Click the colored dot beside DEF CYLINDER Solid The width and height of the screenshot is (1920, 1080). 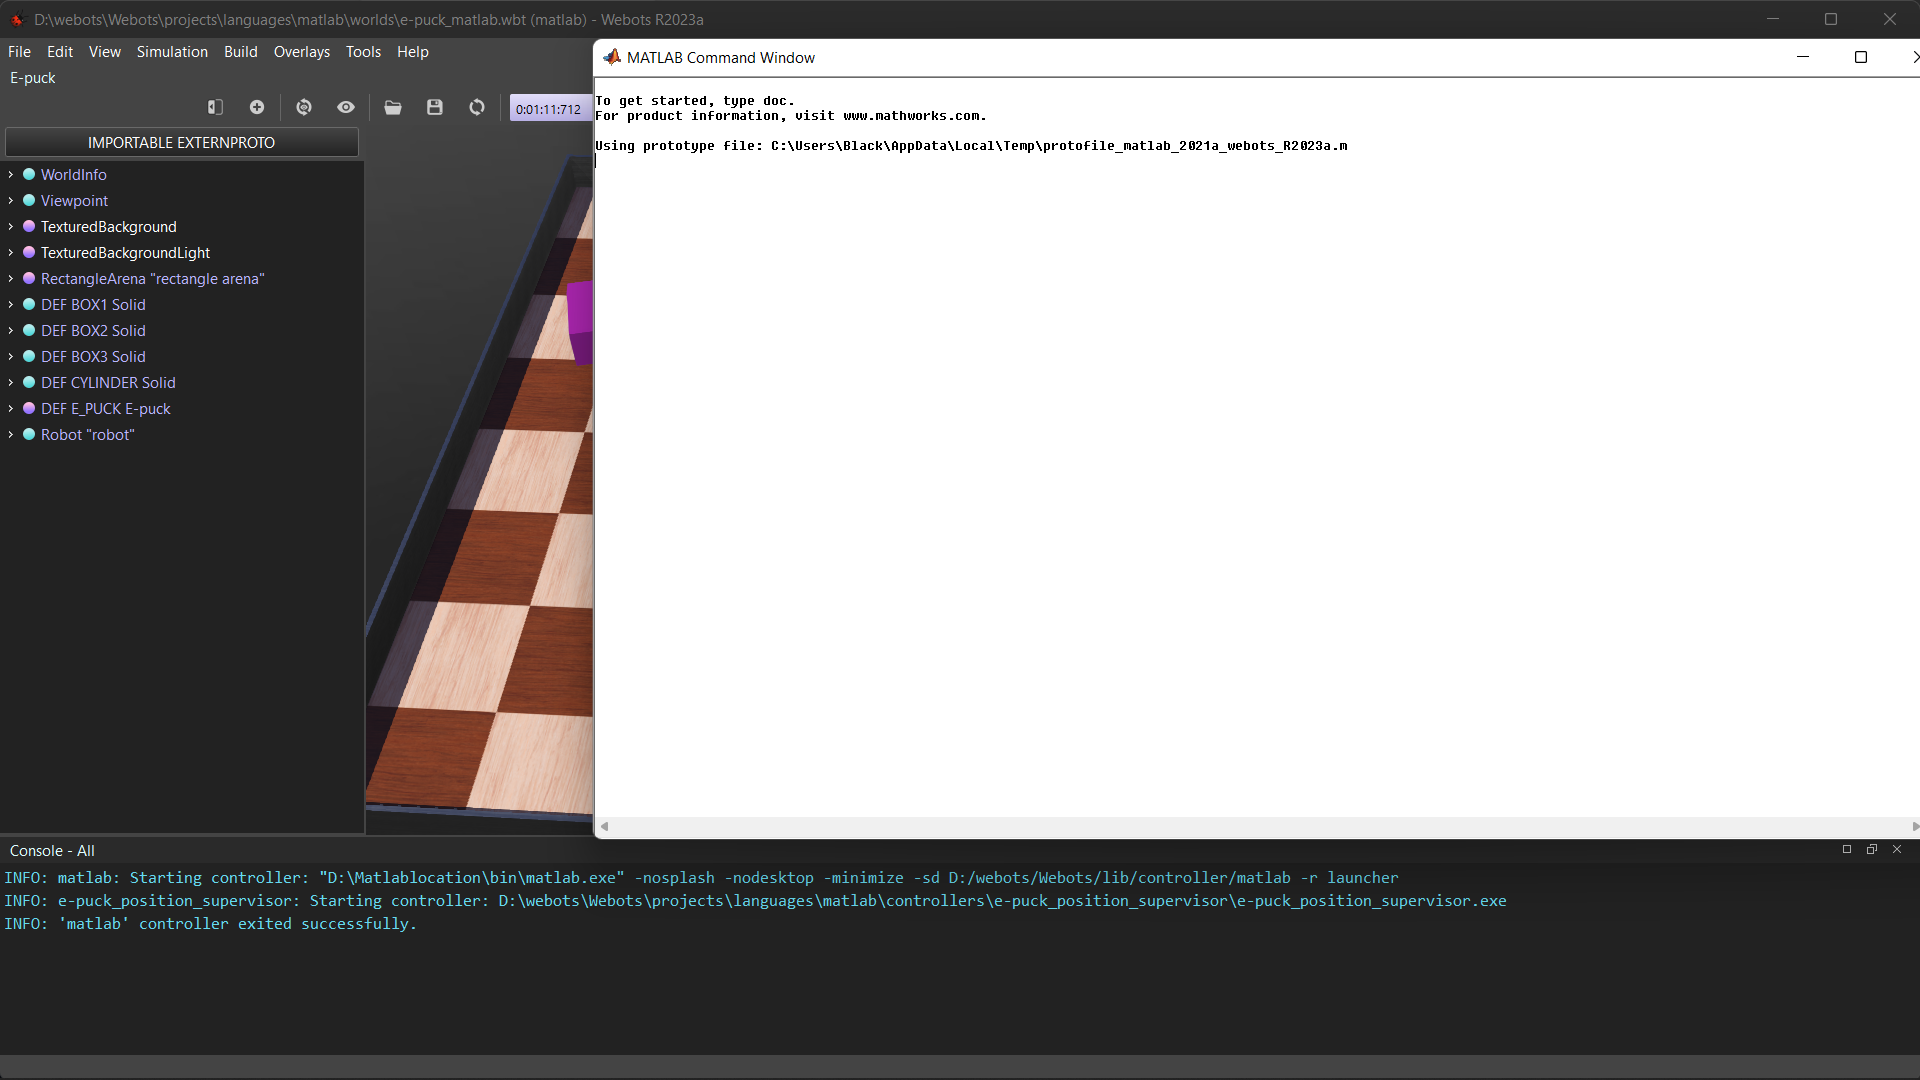click(28, 382)
